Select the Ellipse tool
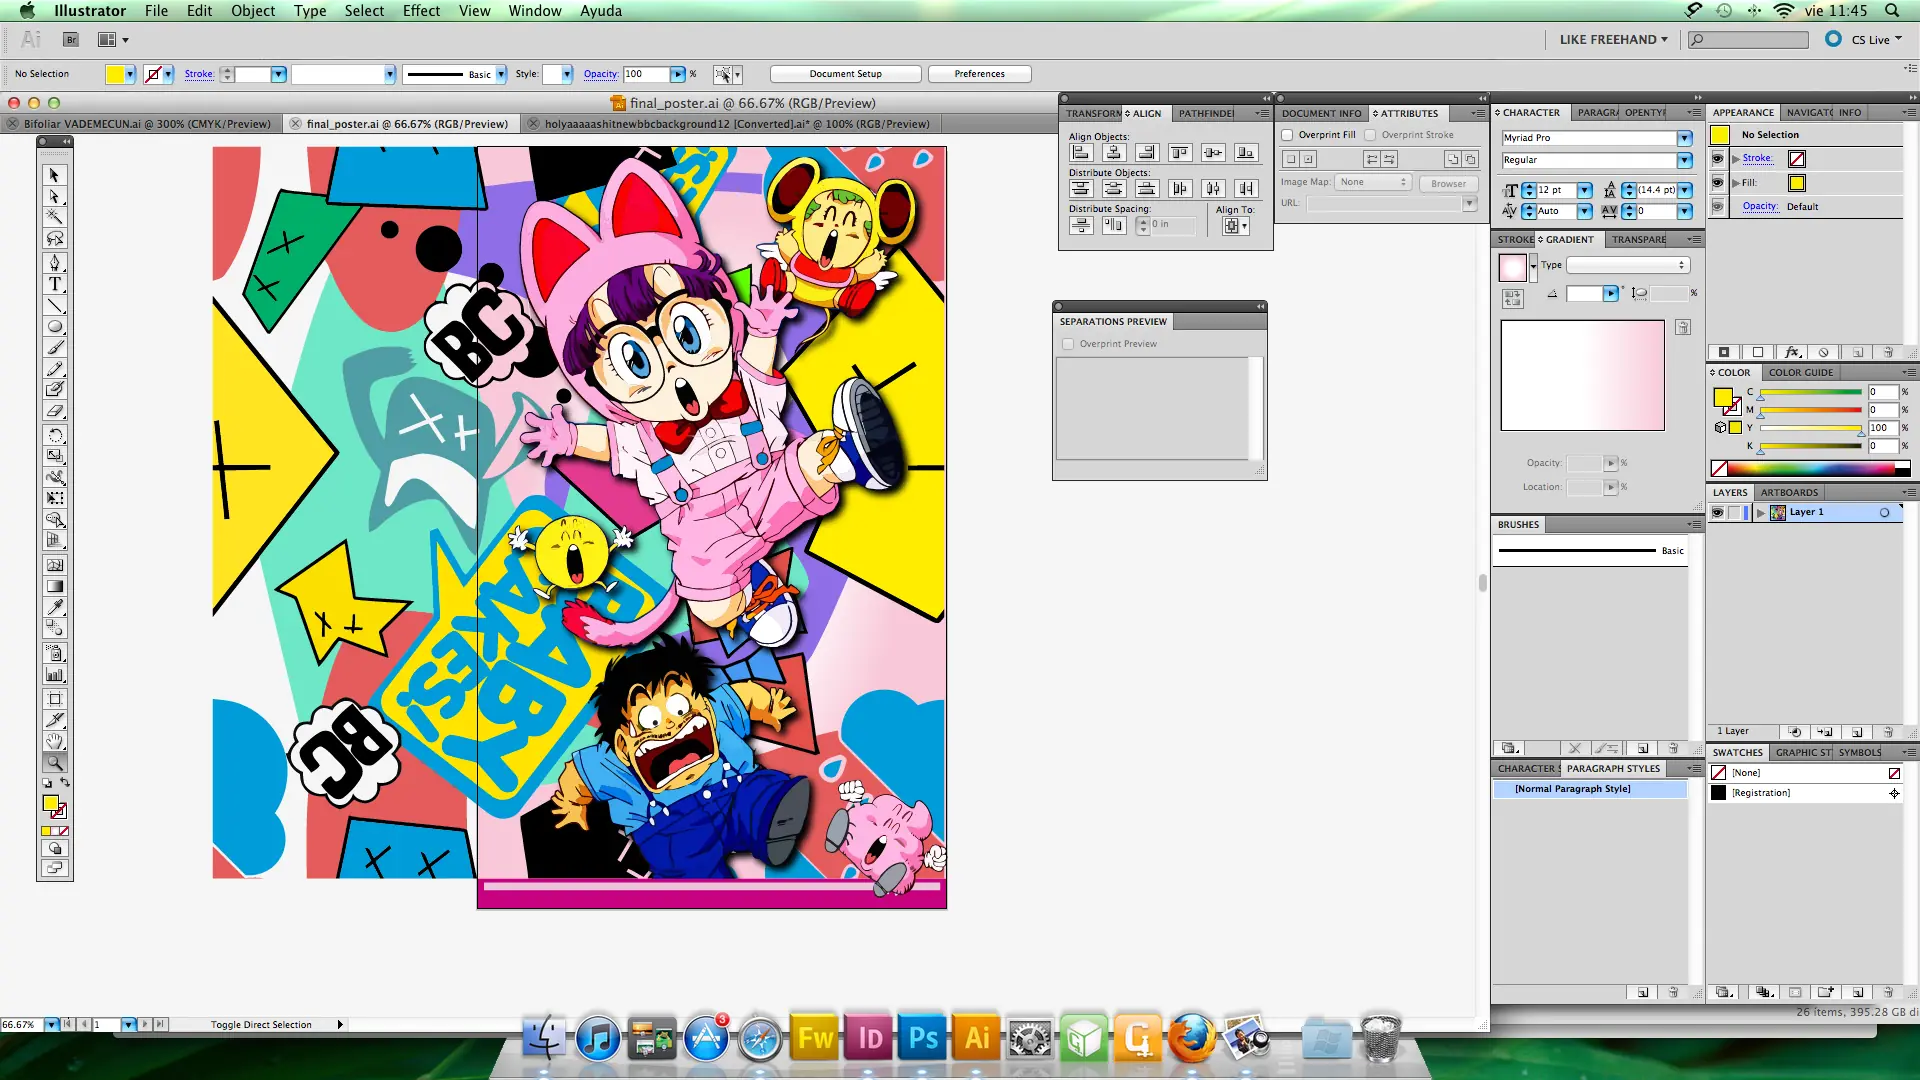1920x1080 pixels. pos(55,327)
